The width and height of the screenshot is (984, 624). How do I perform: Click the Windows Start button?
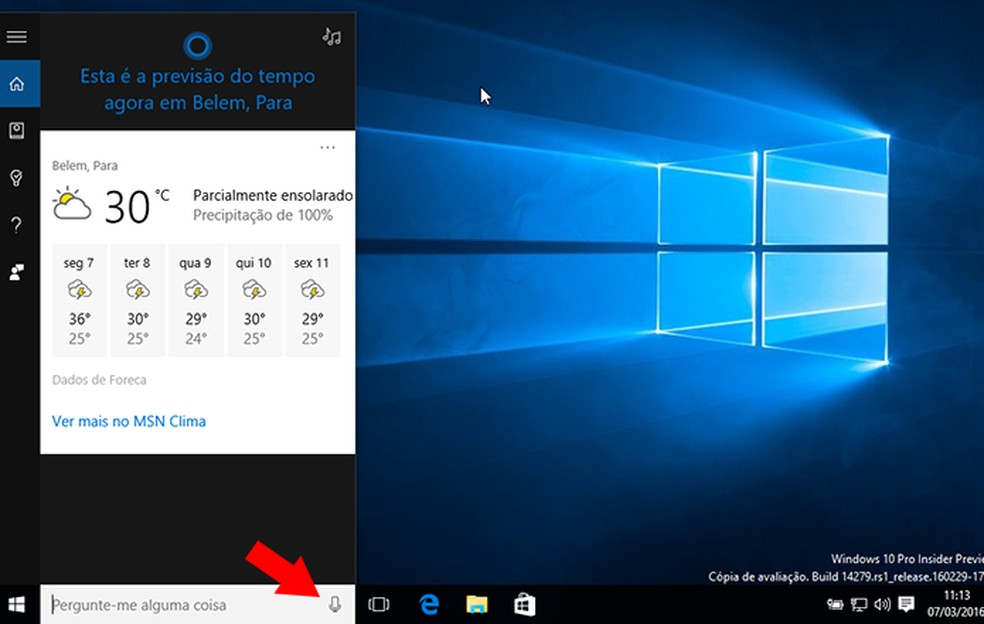pos(17,604)
